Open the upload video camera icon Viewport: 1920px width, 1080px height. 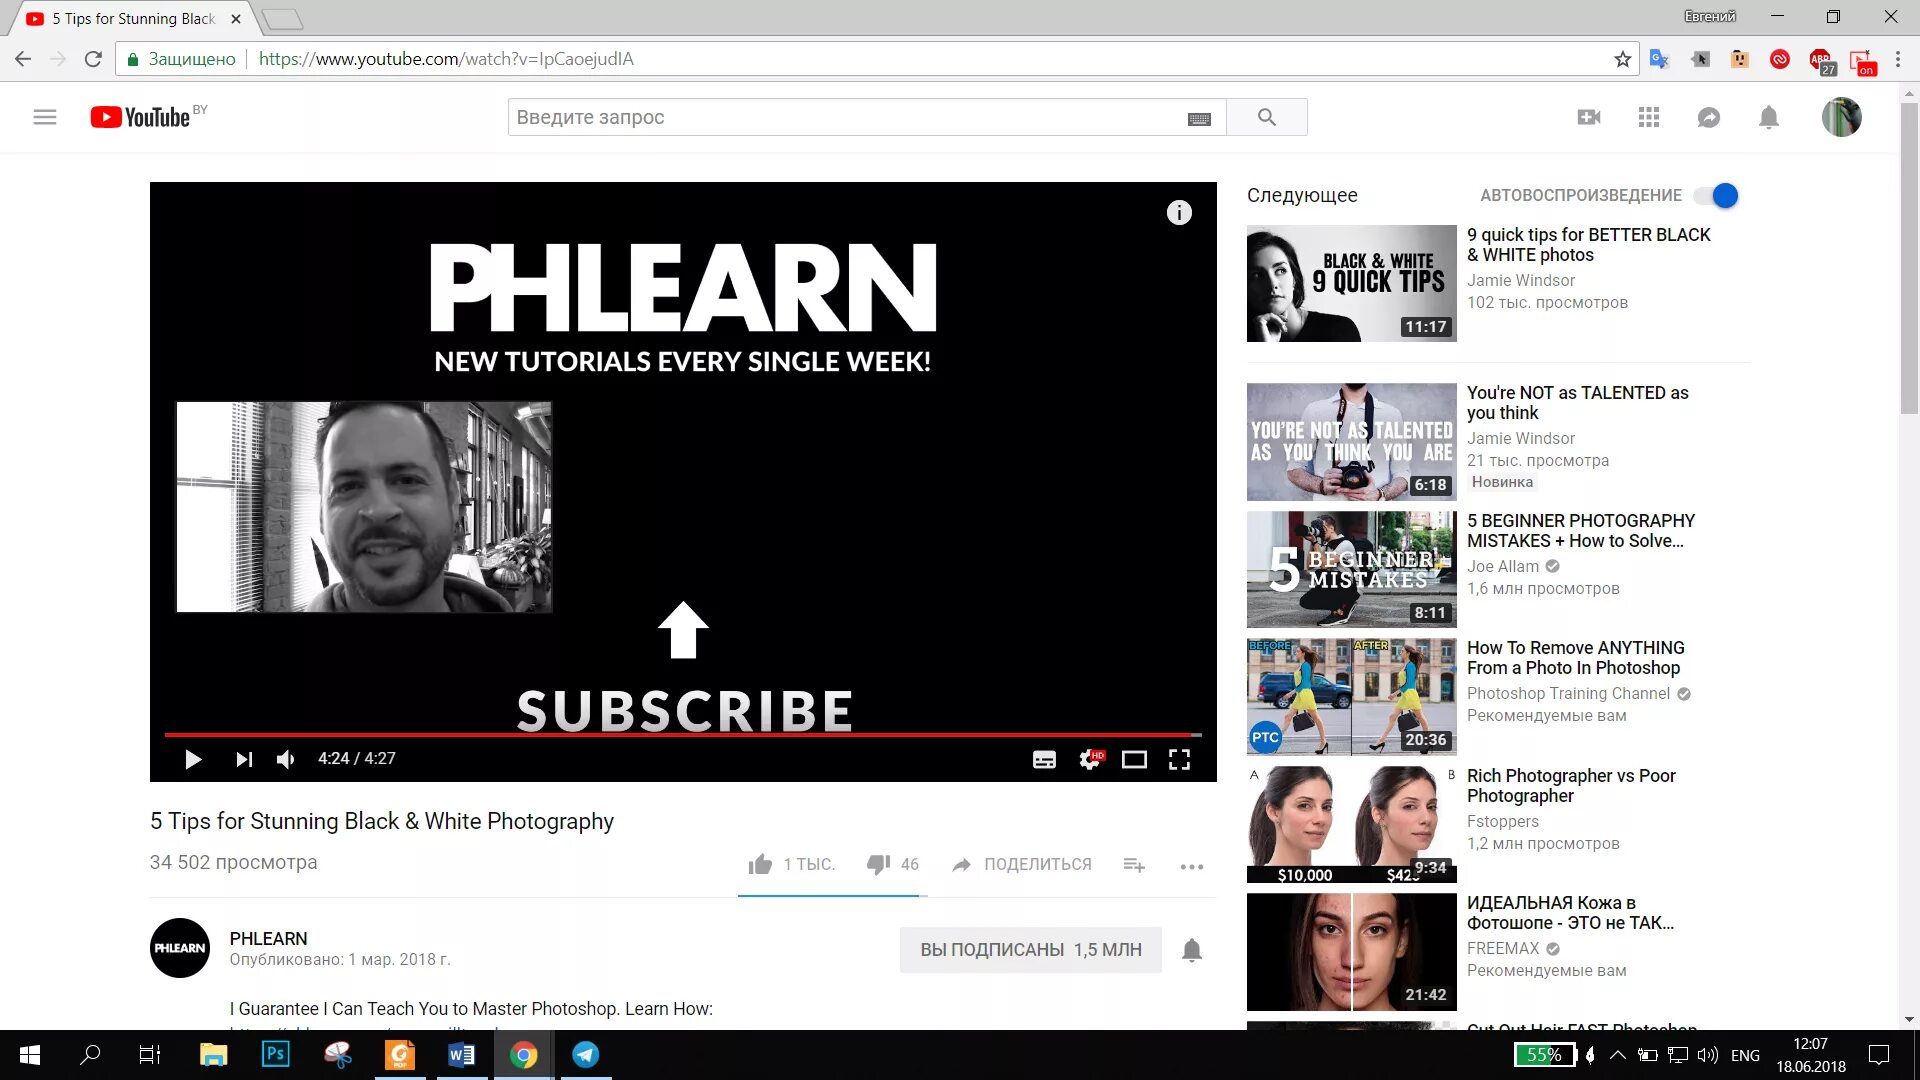click(x=1589, y=117)
